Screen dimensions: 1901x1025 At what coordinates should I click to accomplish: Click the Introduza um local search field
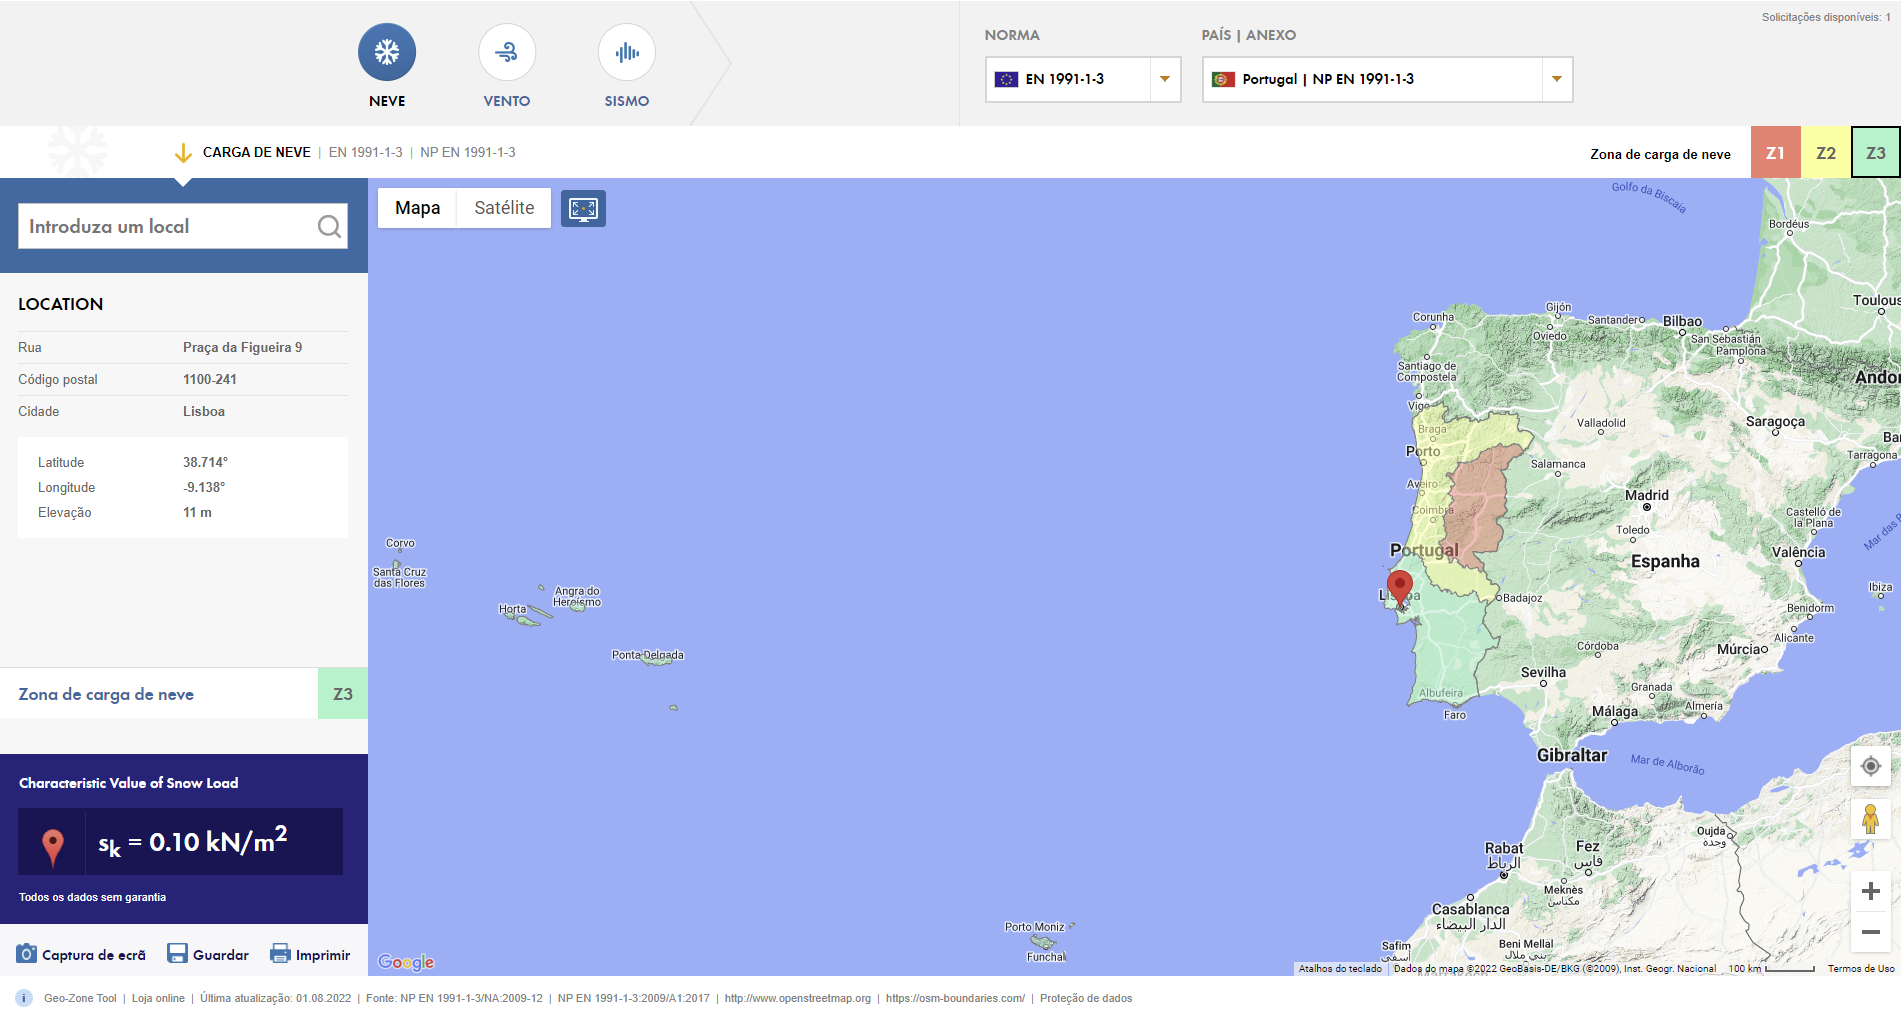[x=170, y=226]
